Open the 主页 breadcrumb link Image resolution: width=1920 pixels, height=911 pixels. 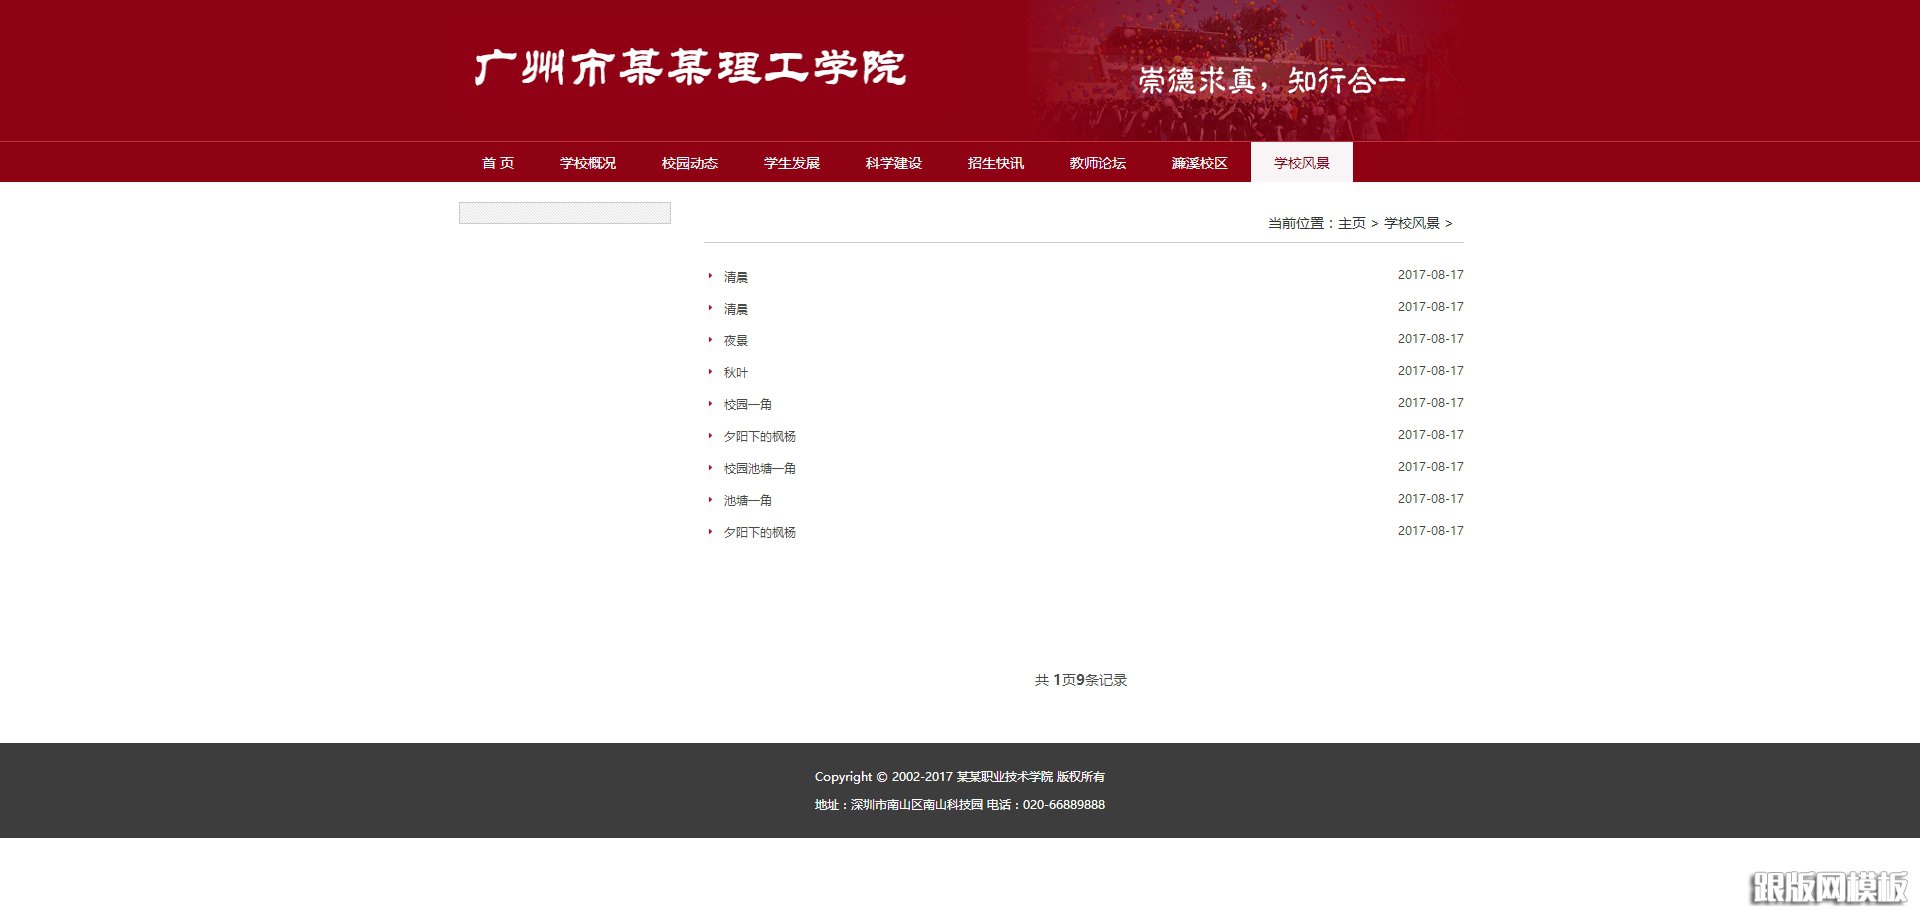coord(1352,223)
